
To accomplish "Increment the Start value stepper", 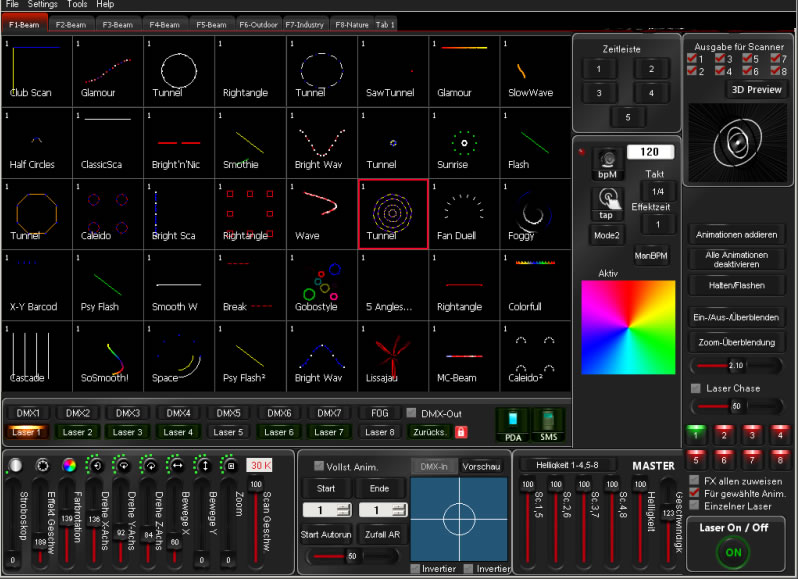I will pyautogui.click(x=344, y=507).
